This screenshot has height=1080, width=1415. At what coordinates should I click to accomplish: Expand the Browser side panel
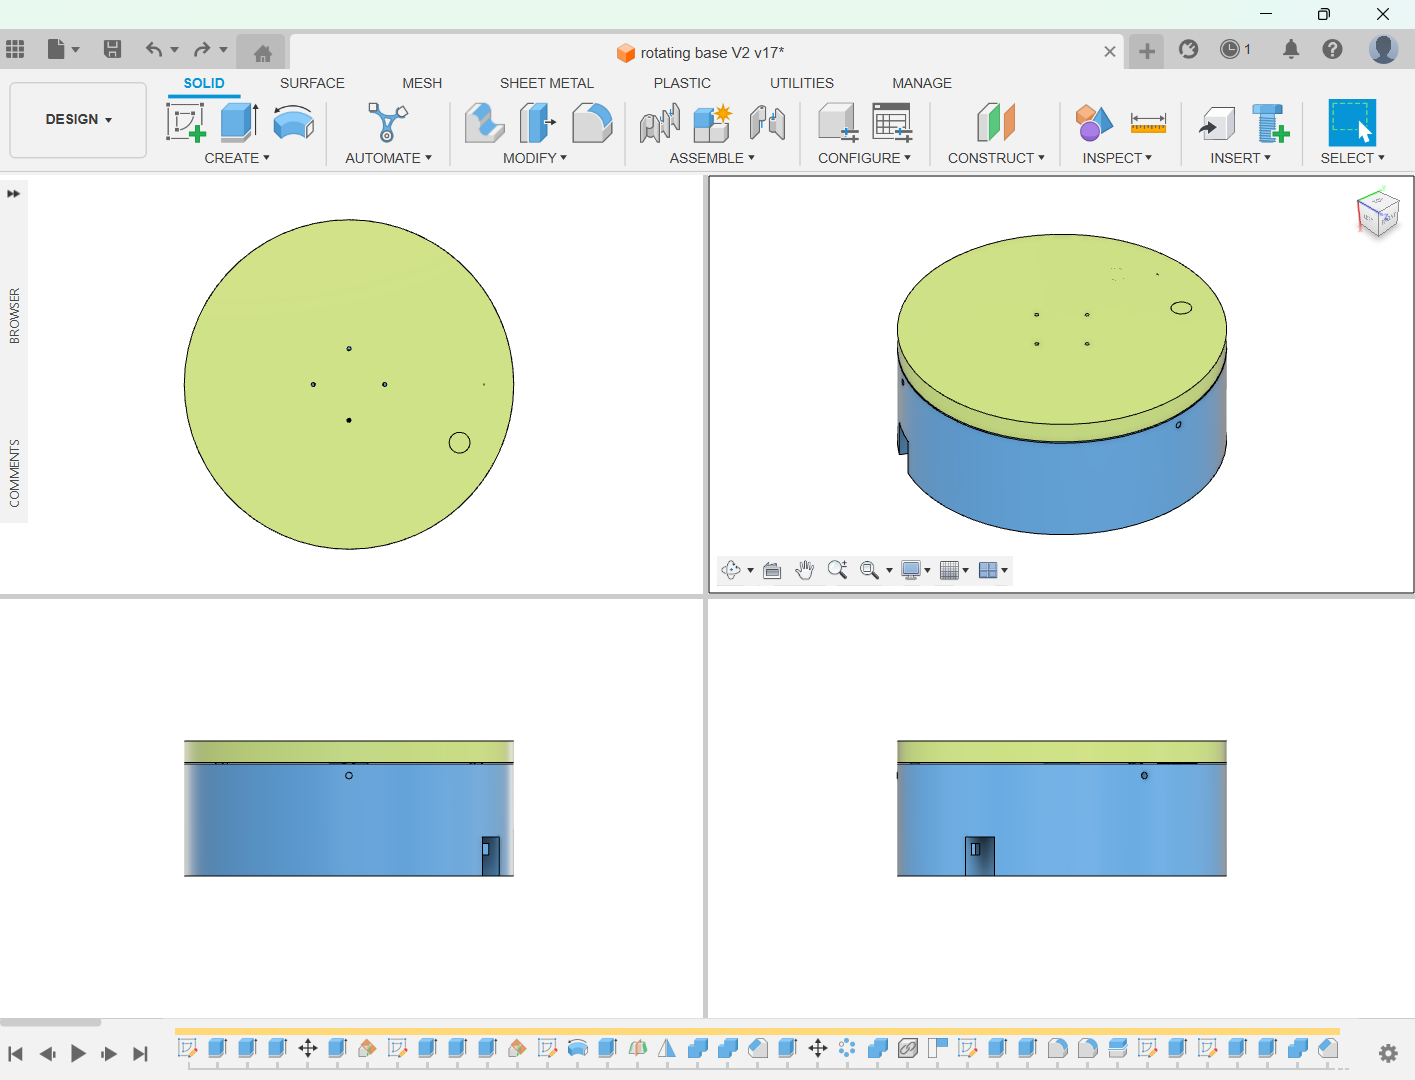coord(14,194)
